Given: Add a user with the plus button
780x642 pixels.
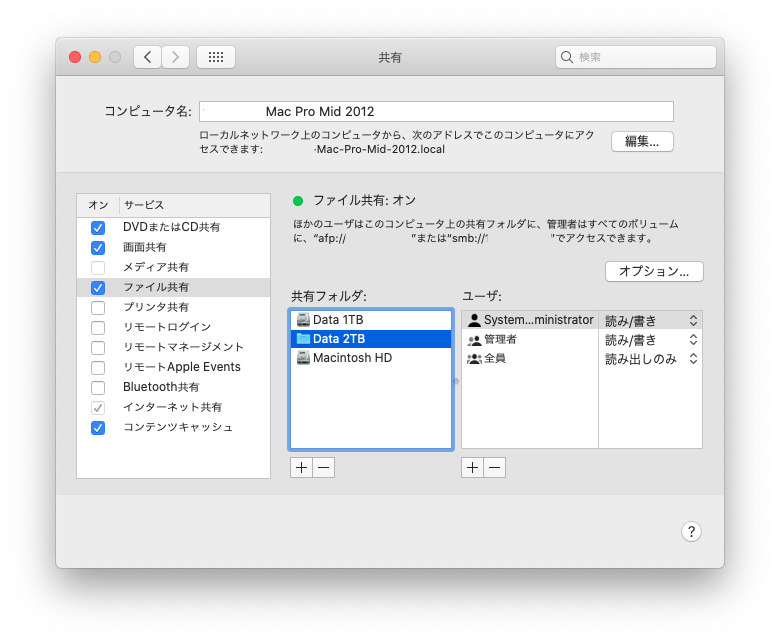Looking at the screenshot, I should point(473,467).
